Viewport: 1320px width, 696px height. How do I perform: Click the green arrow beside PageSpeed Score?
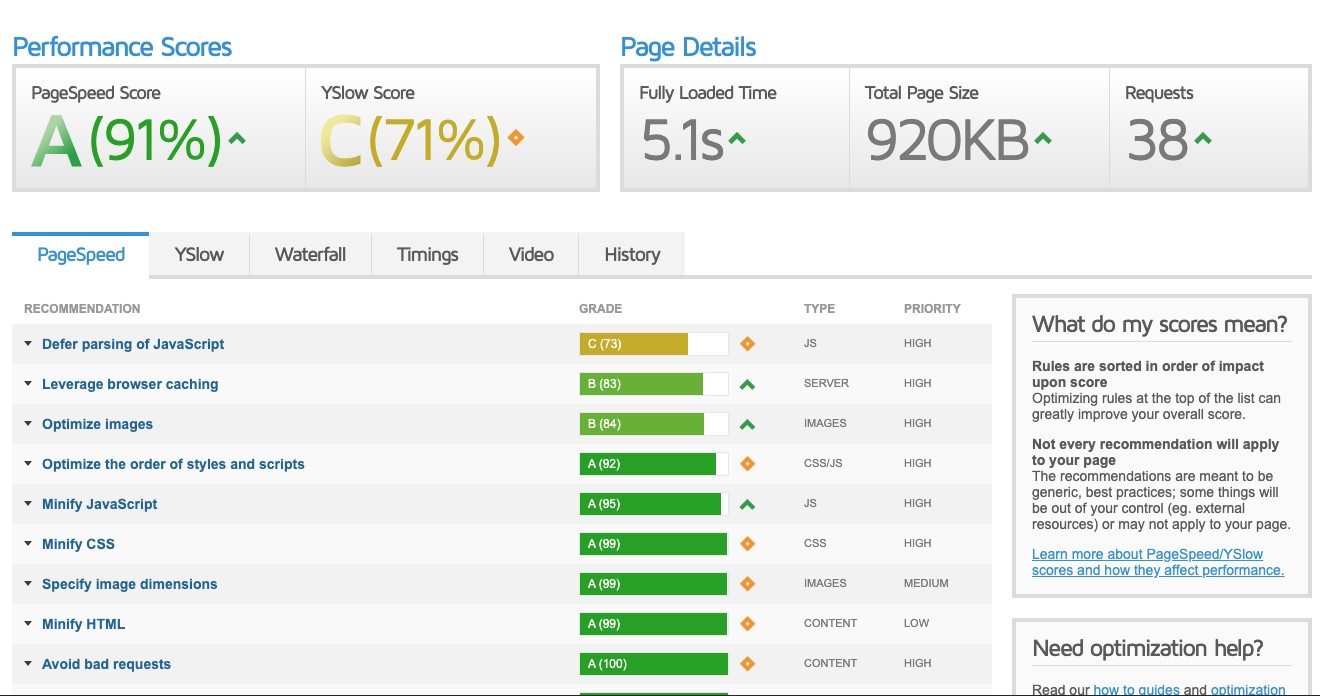pos(237,139)
